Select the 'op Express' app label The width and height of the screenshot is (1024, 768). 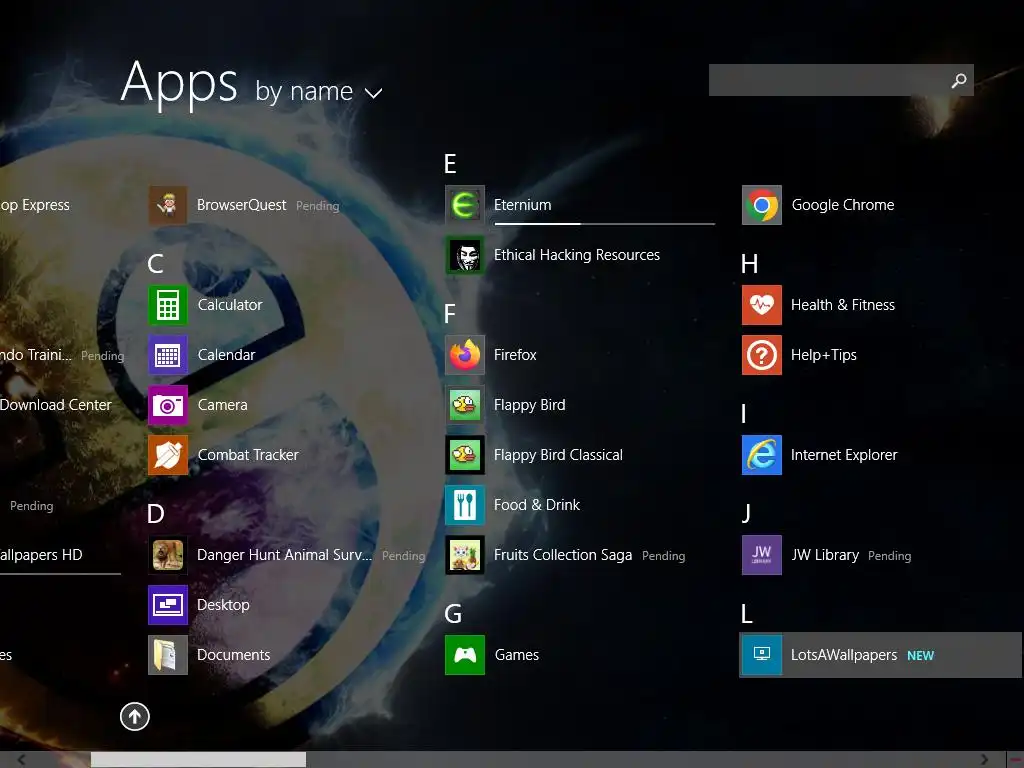[x=35, y=205]
